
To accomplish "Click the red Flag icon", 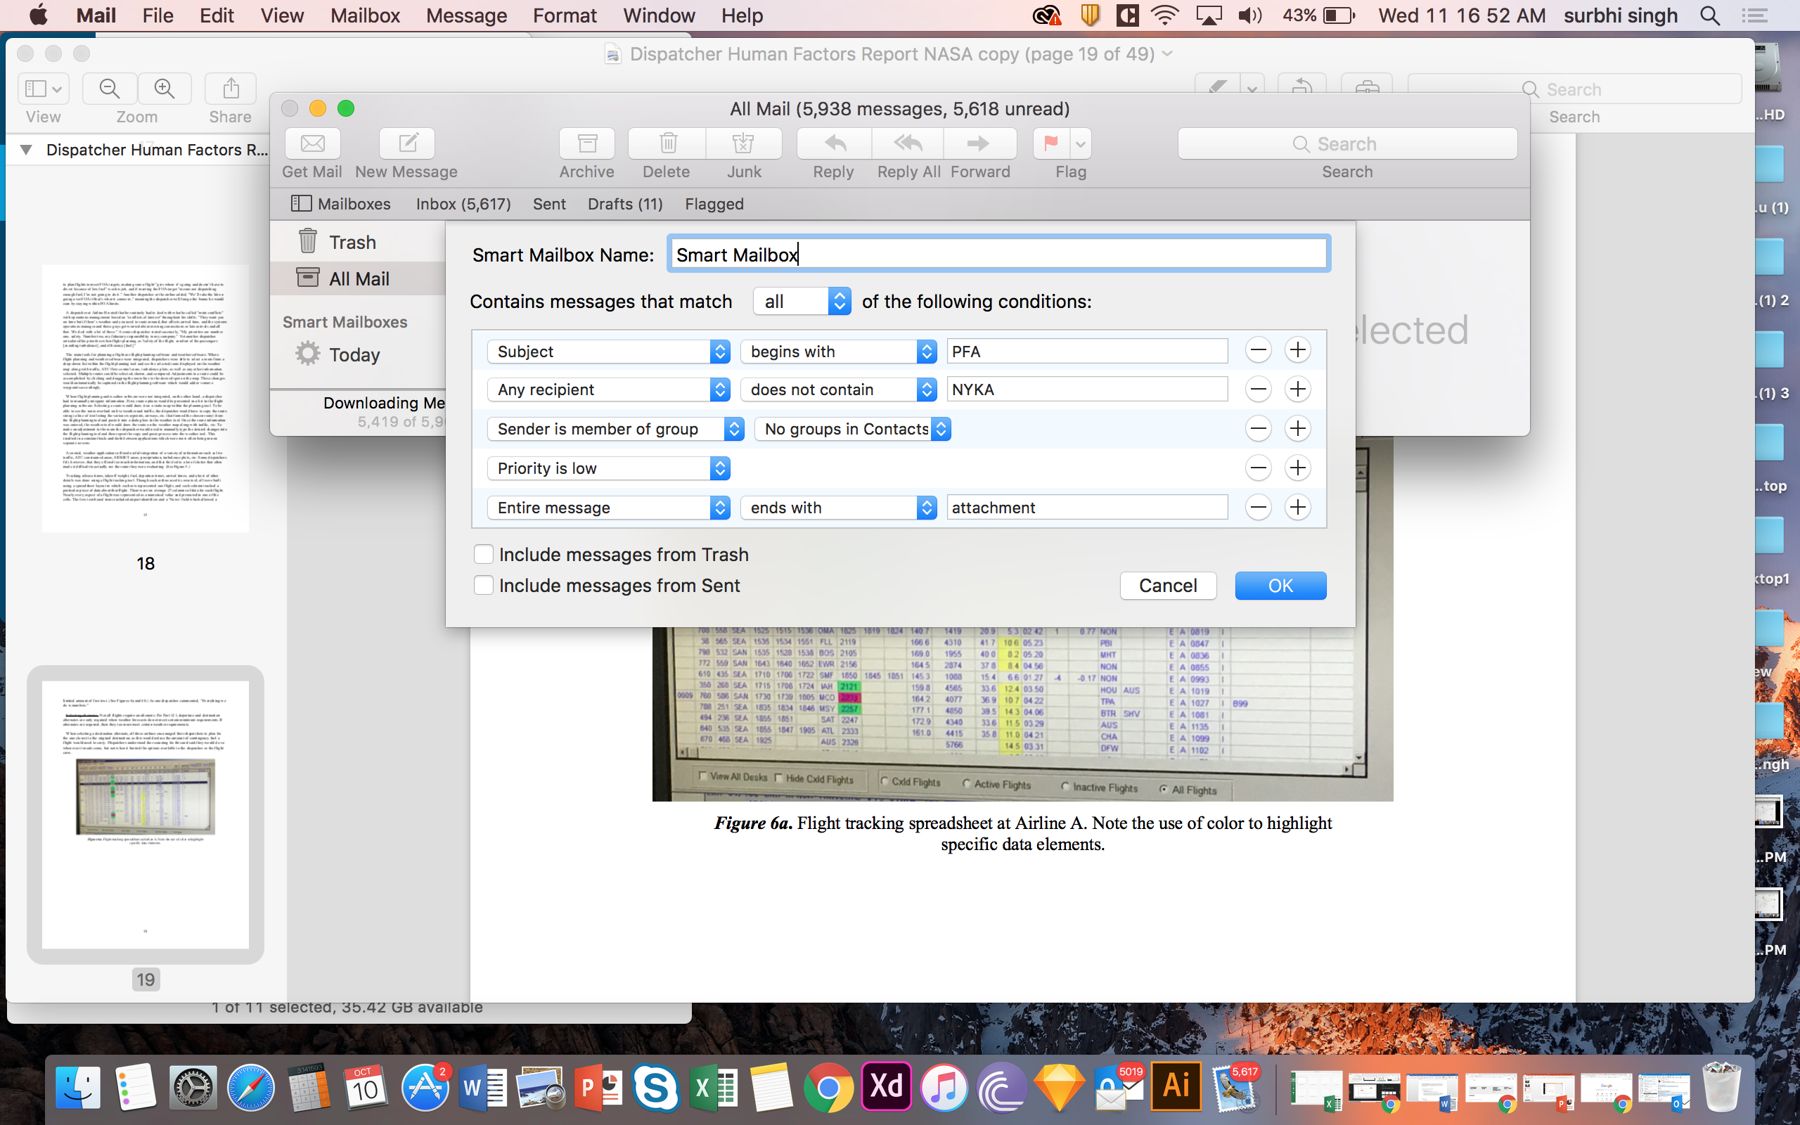I will 1051,144.
